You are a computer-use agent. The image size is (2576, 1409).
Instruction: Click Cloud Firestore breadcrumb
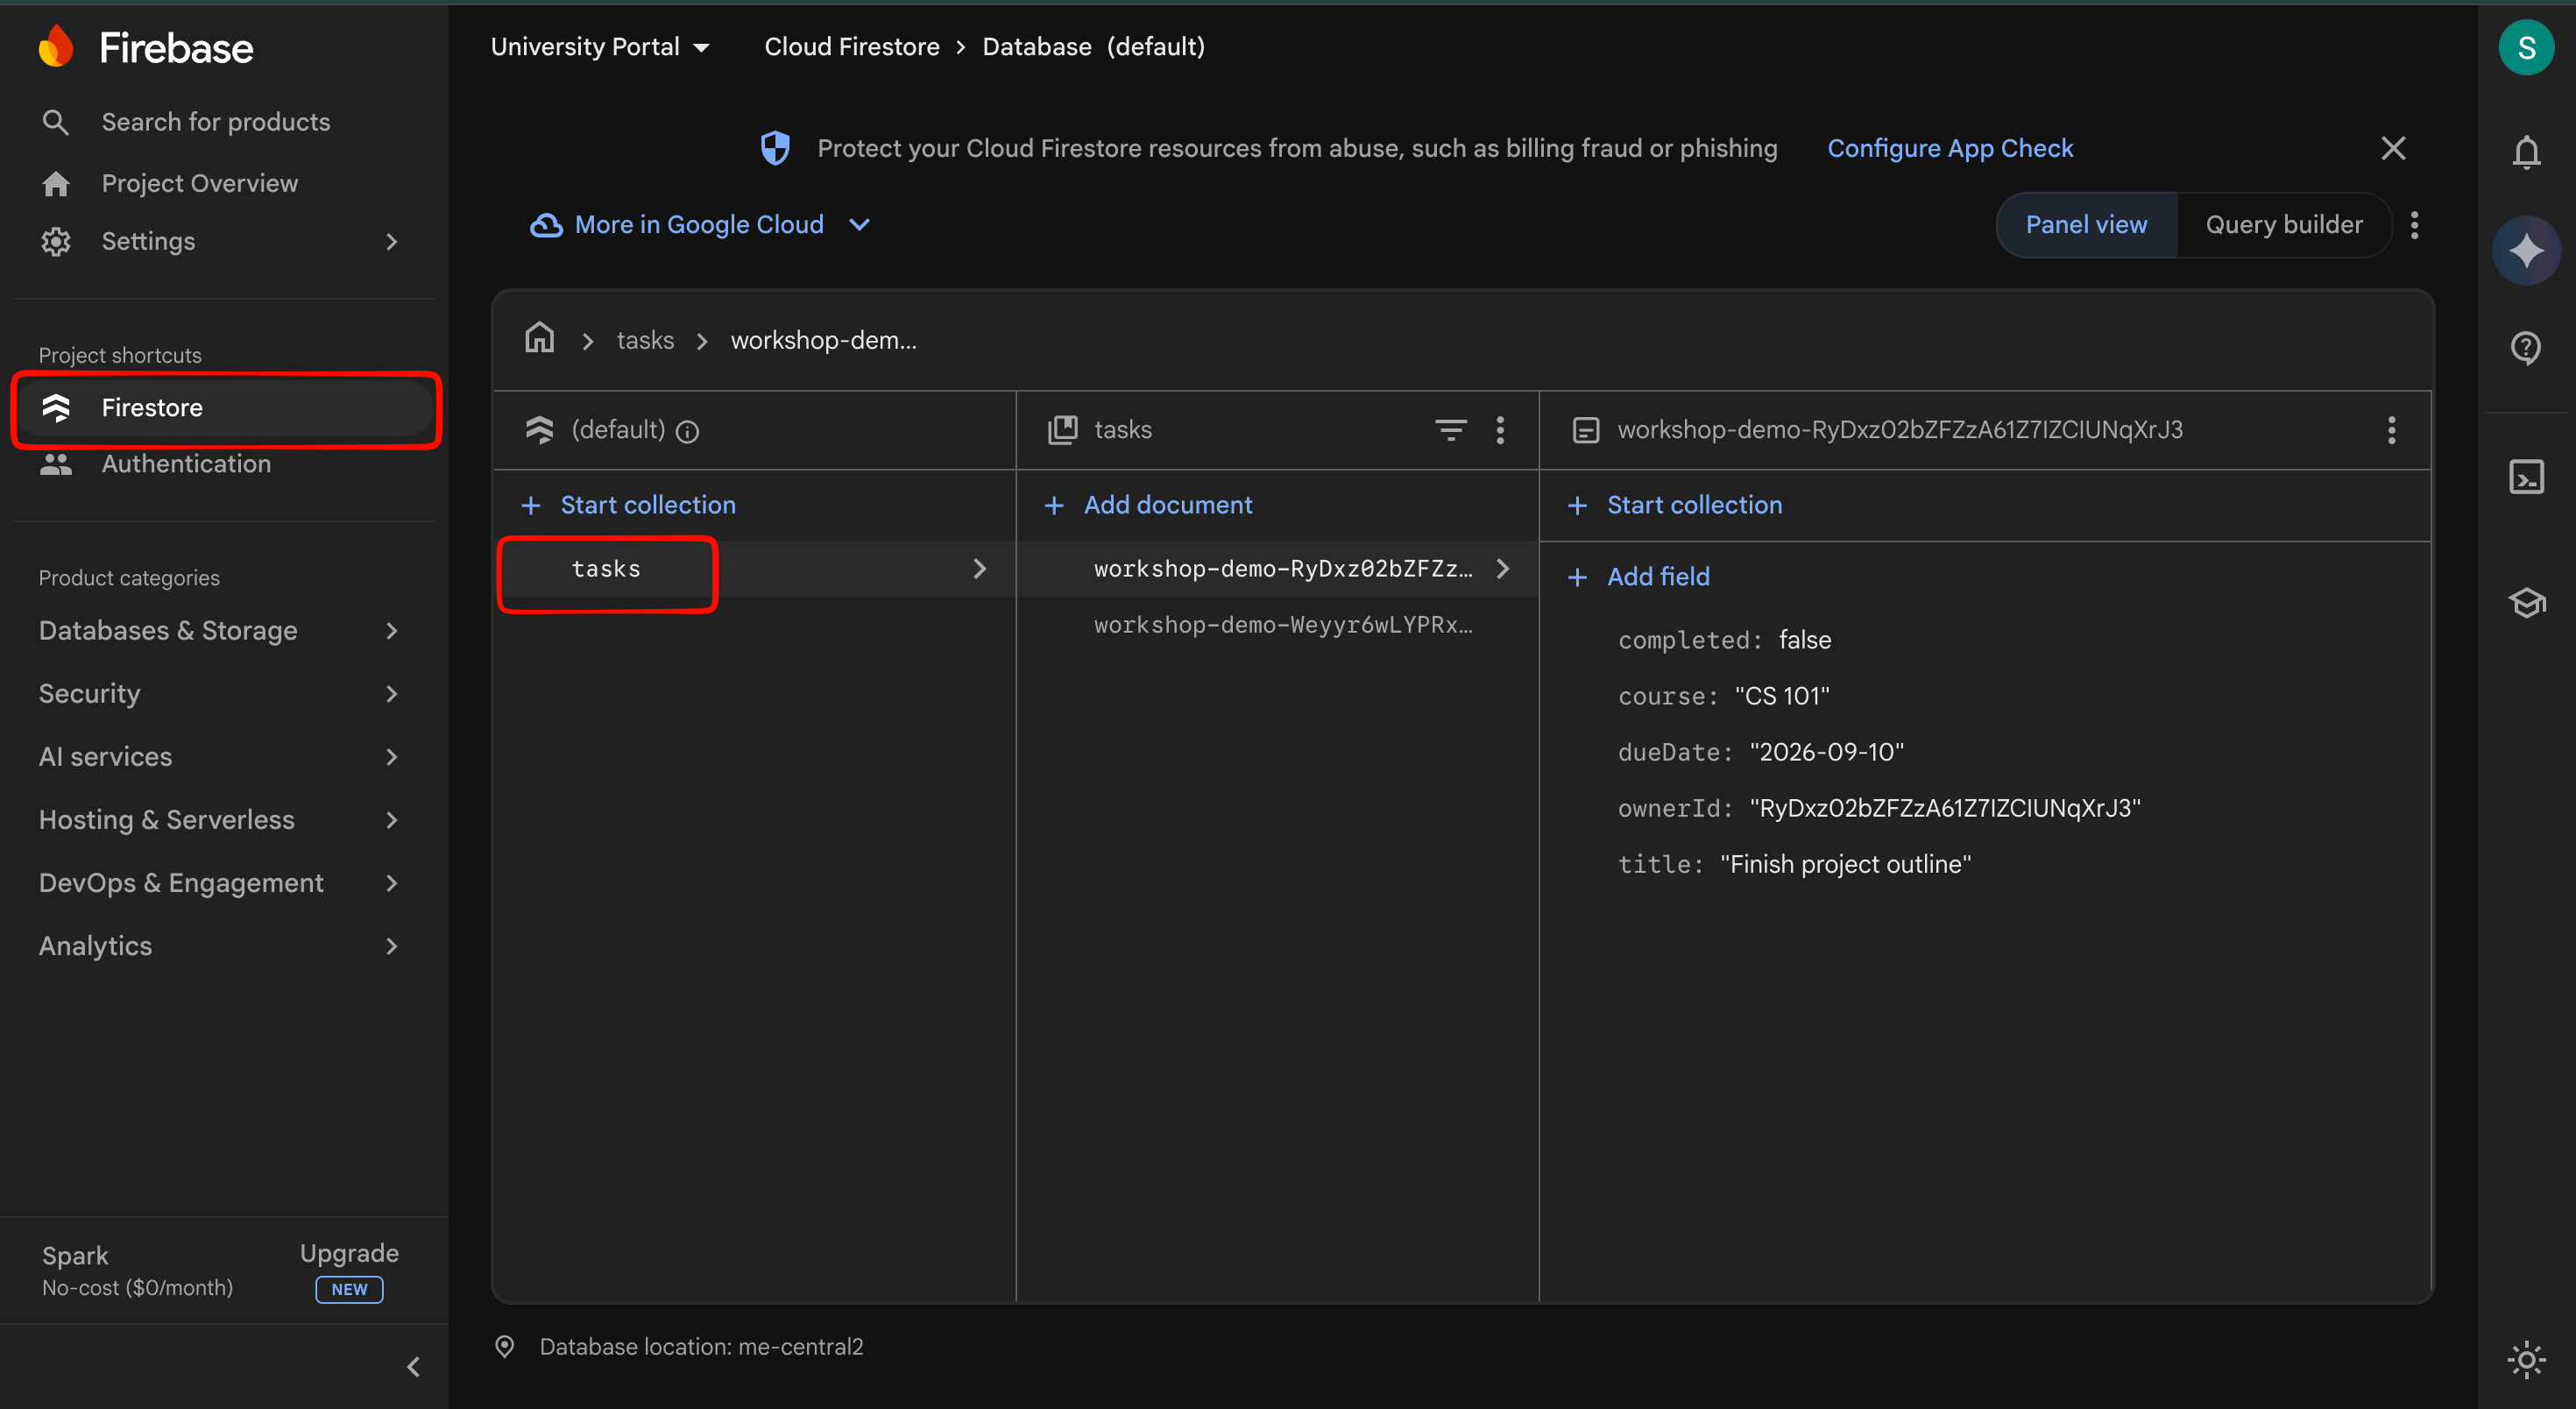(x=851, y=47)
